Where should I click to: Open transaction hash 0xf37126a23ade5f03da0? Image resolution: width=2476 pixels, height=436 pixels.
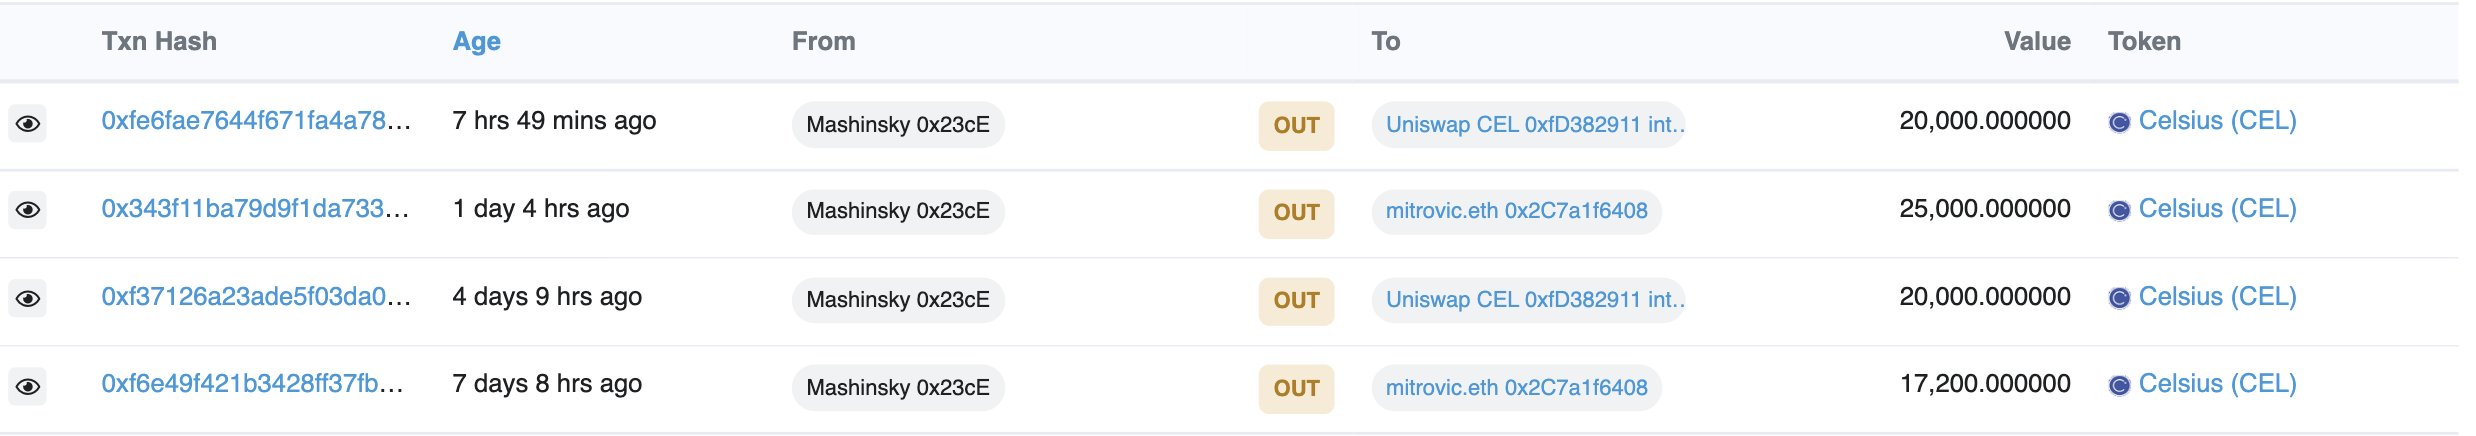[x=256, y=297]
